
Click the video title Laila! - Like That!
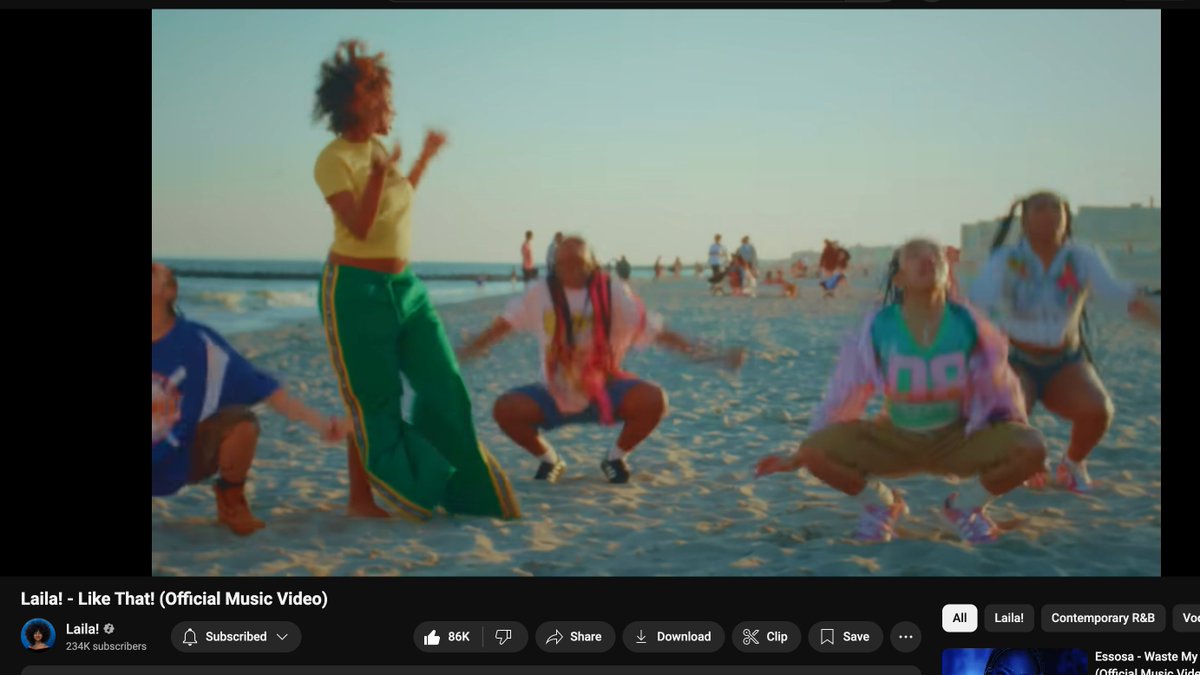coord(174,599)
